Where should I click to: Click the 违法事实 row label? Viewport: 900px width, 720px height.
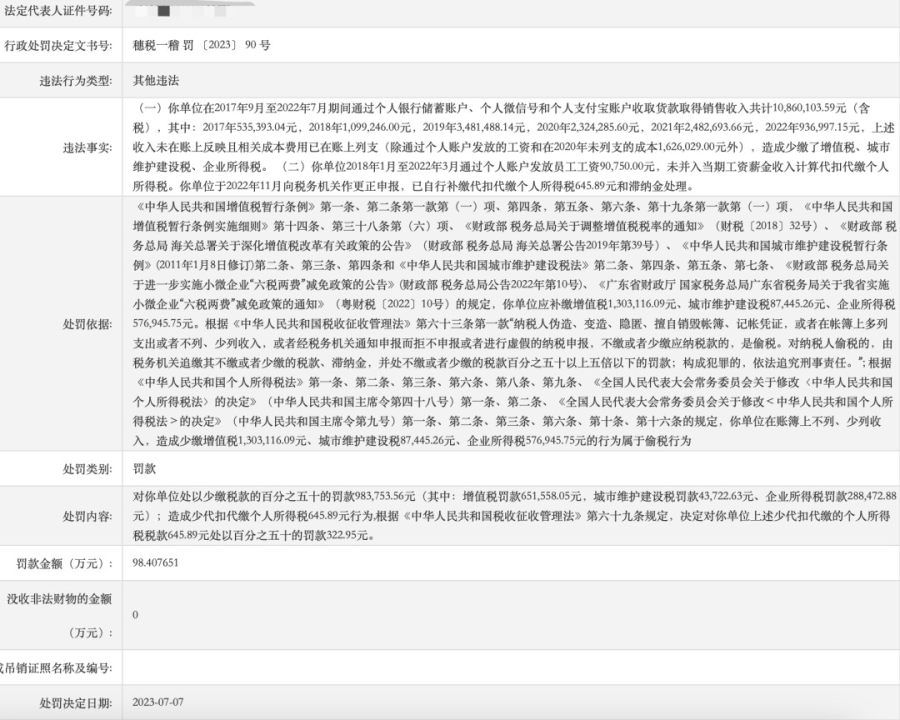(x=87, y=148)
